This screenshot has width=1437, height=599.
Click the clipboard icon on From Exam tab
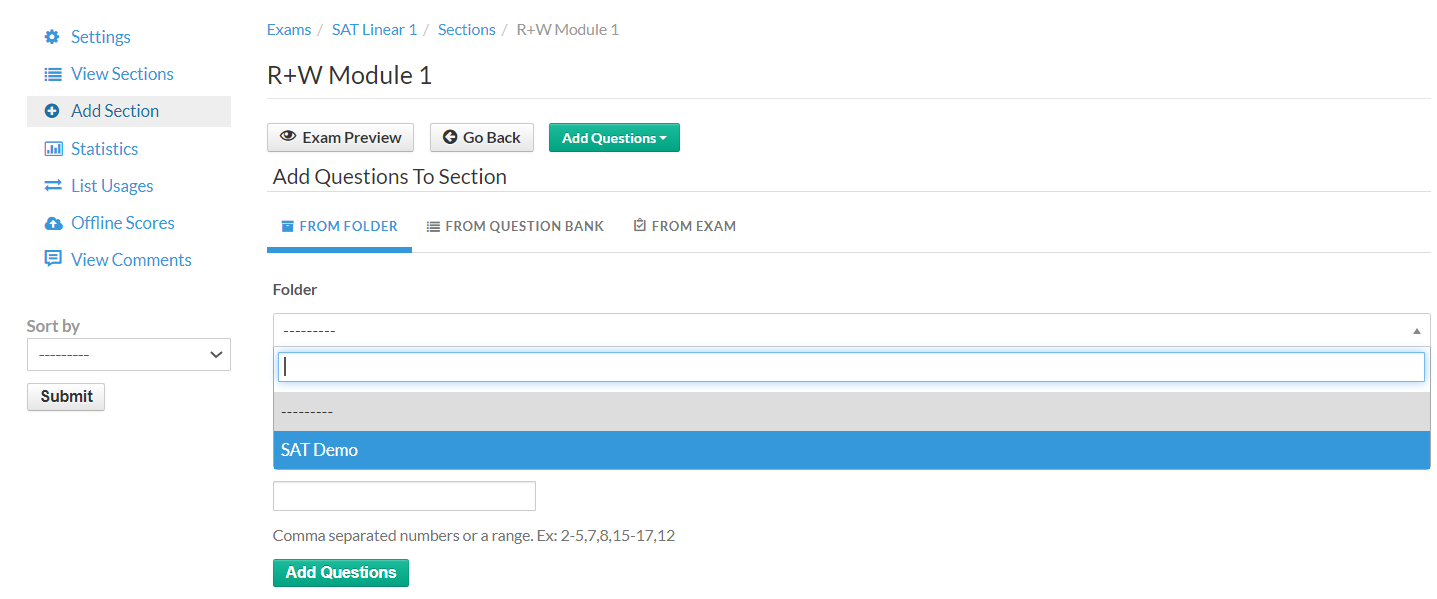click(640, 226)
